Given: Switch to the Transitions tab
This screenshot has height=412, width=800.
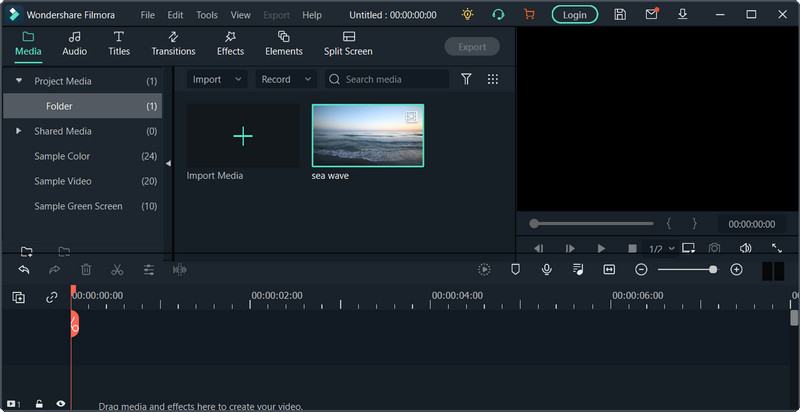Looking at the screenshot, I should tap(173, 44).
